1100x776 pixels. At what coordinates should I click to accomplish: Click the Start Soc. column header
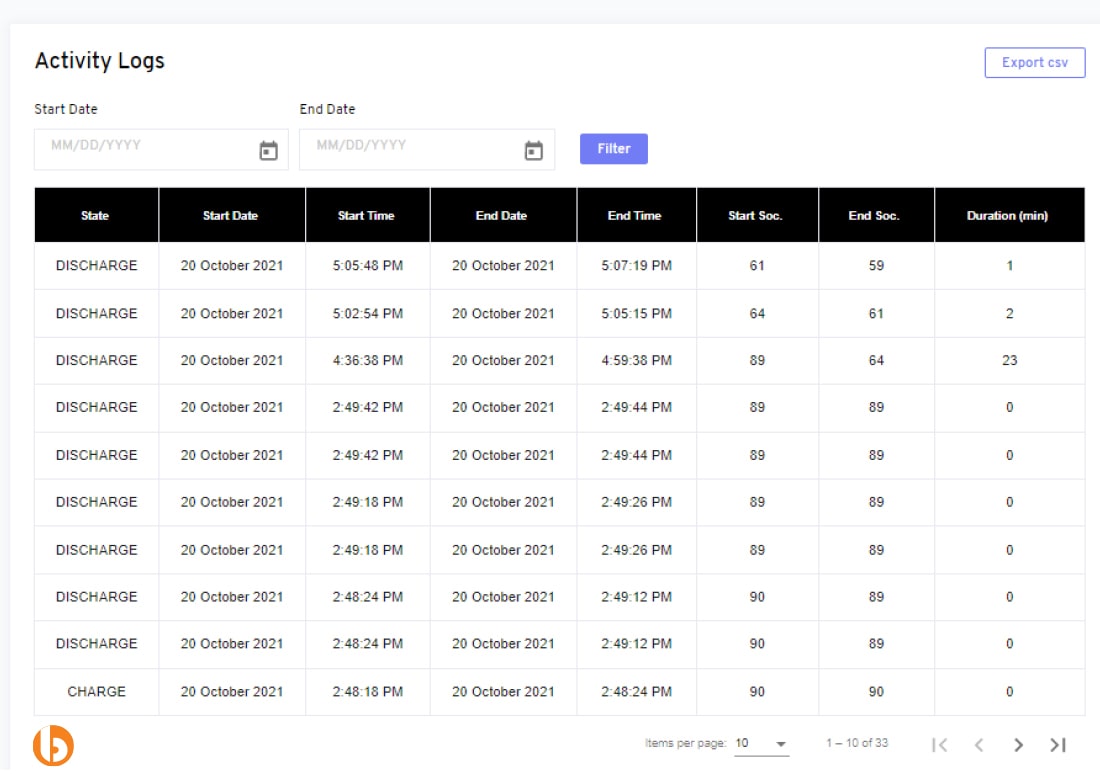(756, 215)
